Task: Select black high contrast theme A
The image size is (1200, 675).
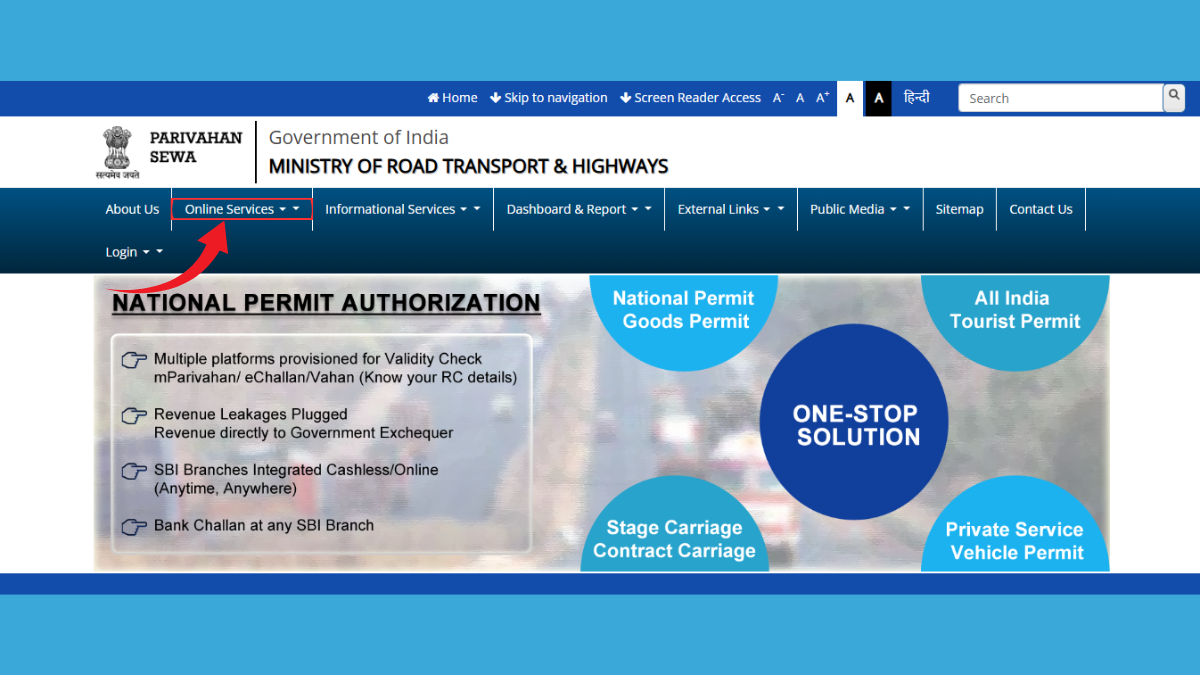Action: 878,98
